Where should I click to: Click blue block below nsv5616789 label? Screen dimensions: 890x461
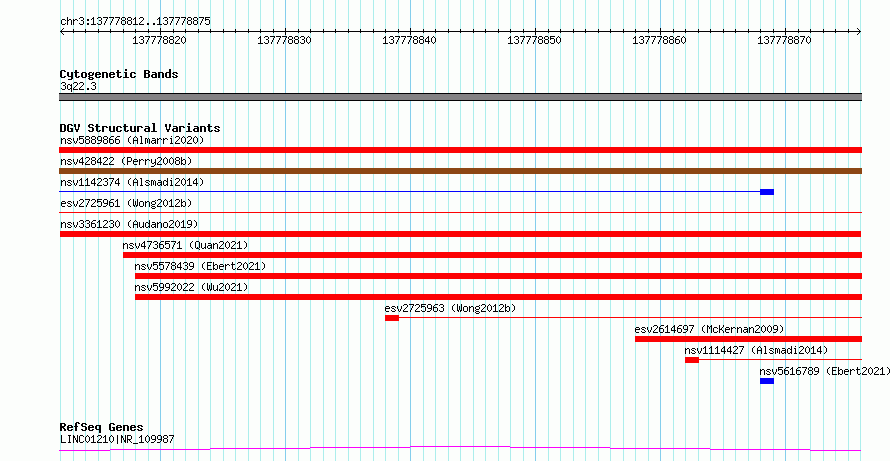pyautogui.click(x=767, y=381)
